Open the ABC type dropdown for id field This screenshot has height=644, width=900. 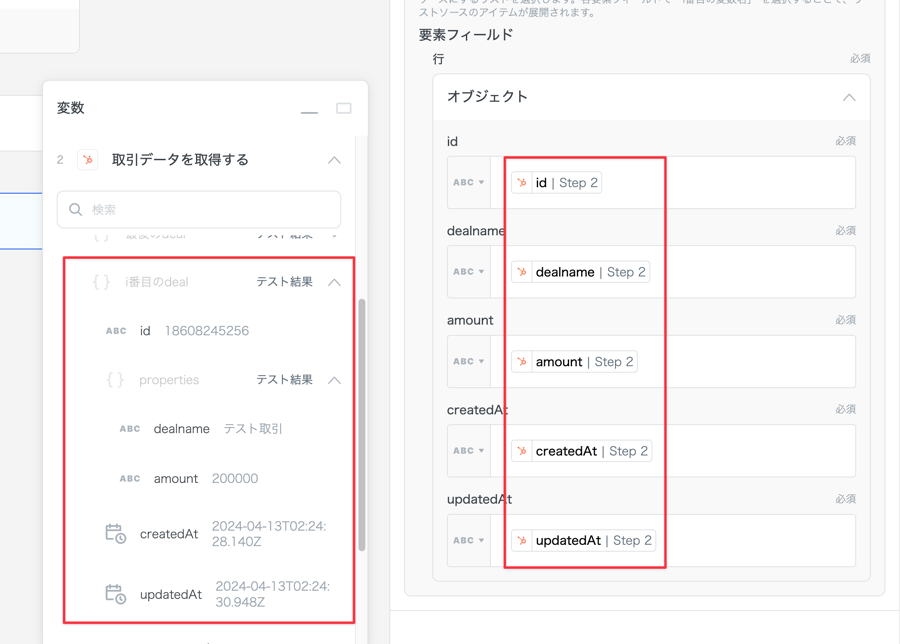point(468,183)
